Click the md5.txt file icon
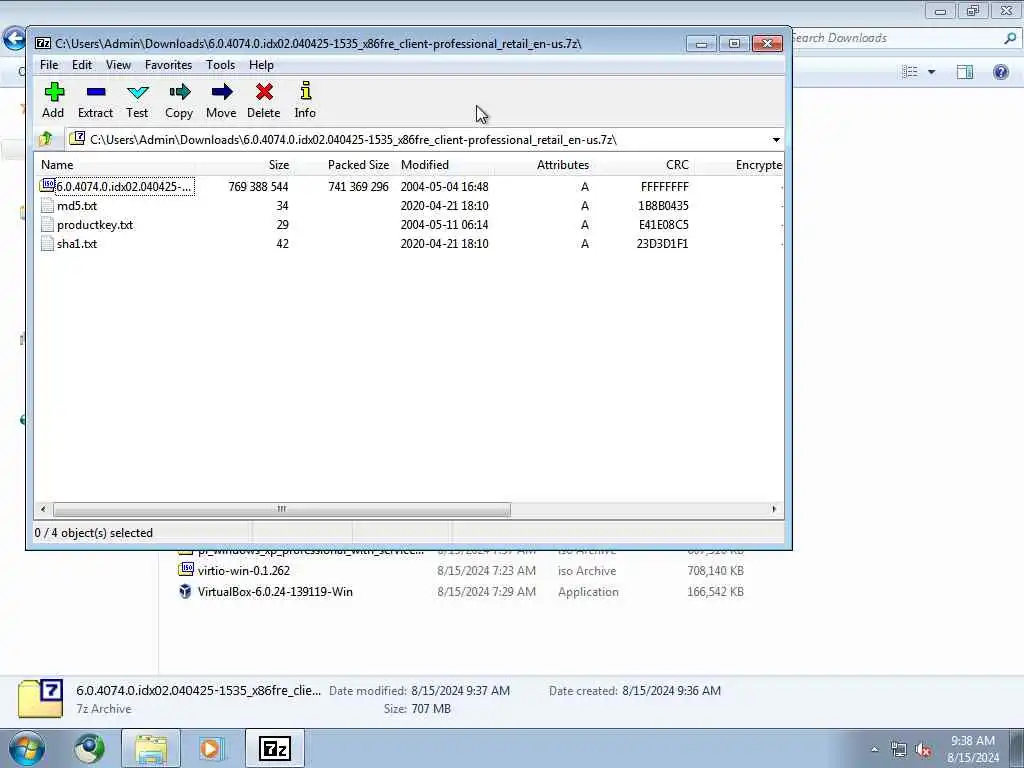This screenshot has width=1024, height=768. (x=47, y=206)
